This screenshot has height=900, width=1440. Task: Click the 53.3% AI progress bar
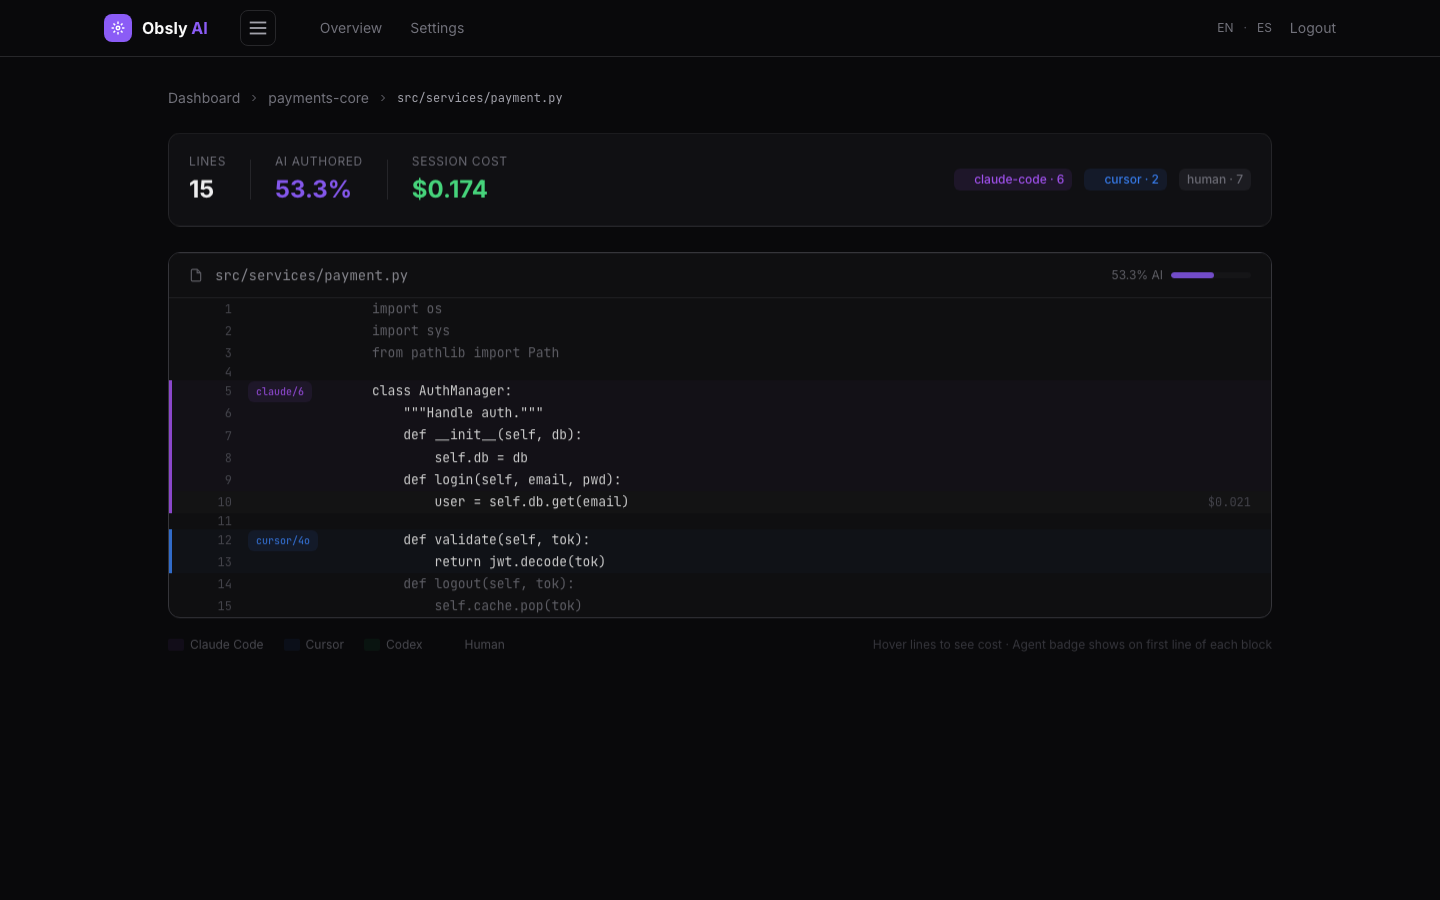tap(1211, 275)
